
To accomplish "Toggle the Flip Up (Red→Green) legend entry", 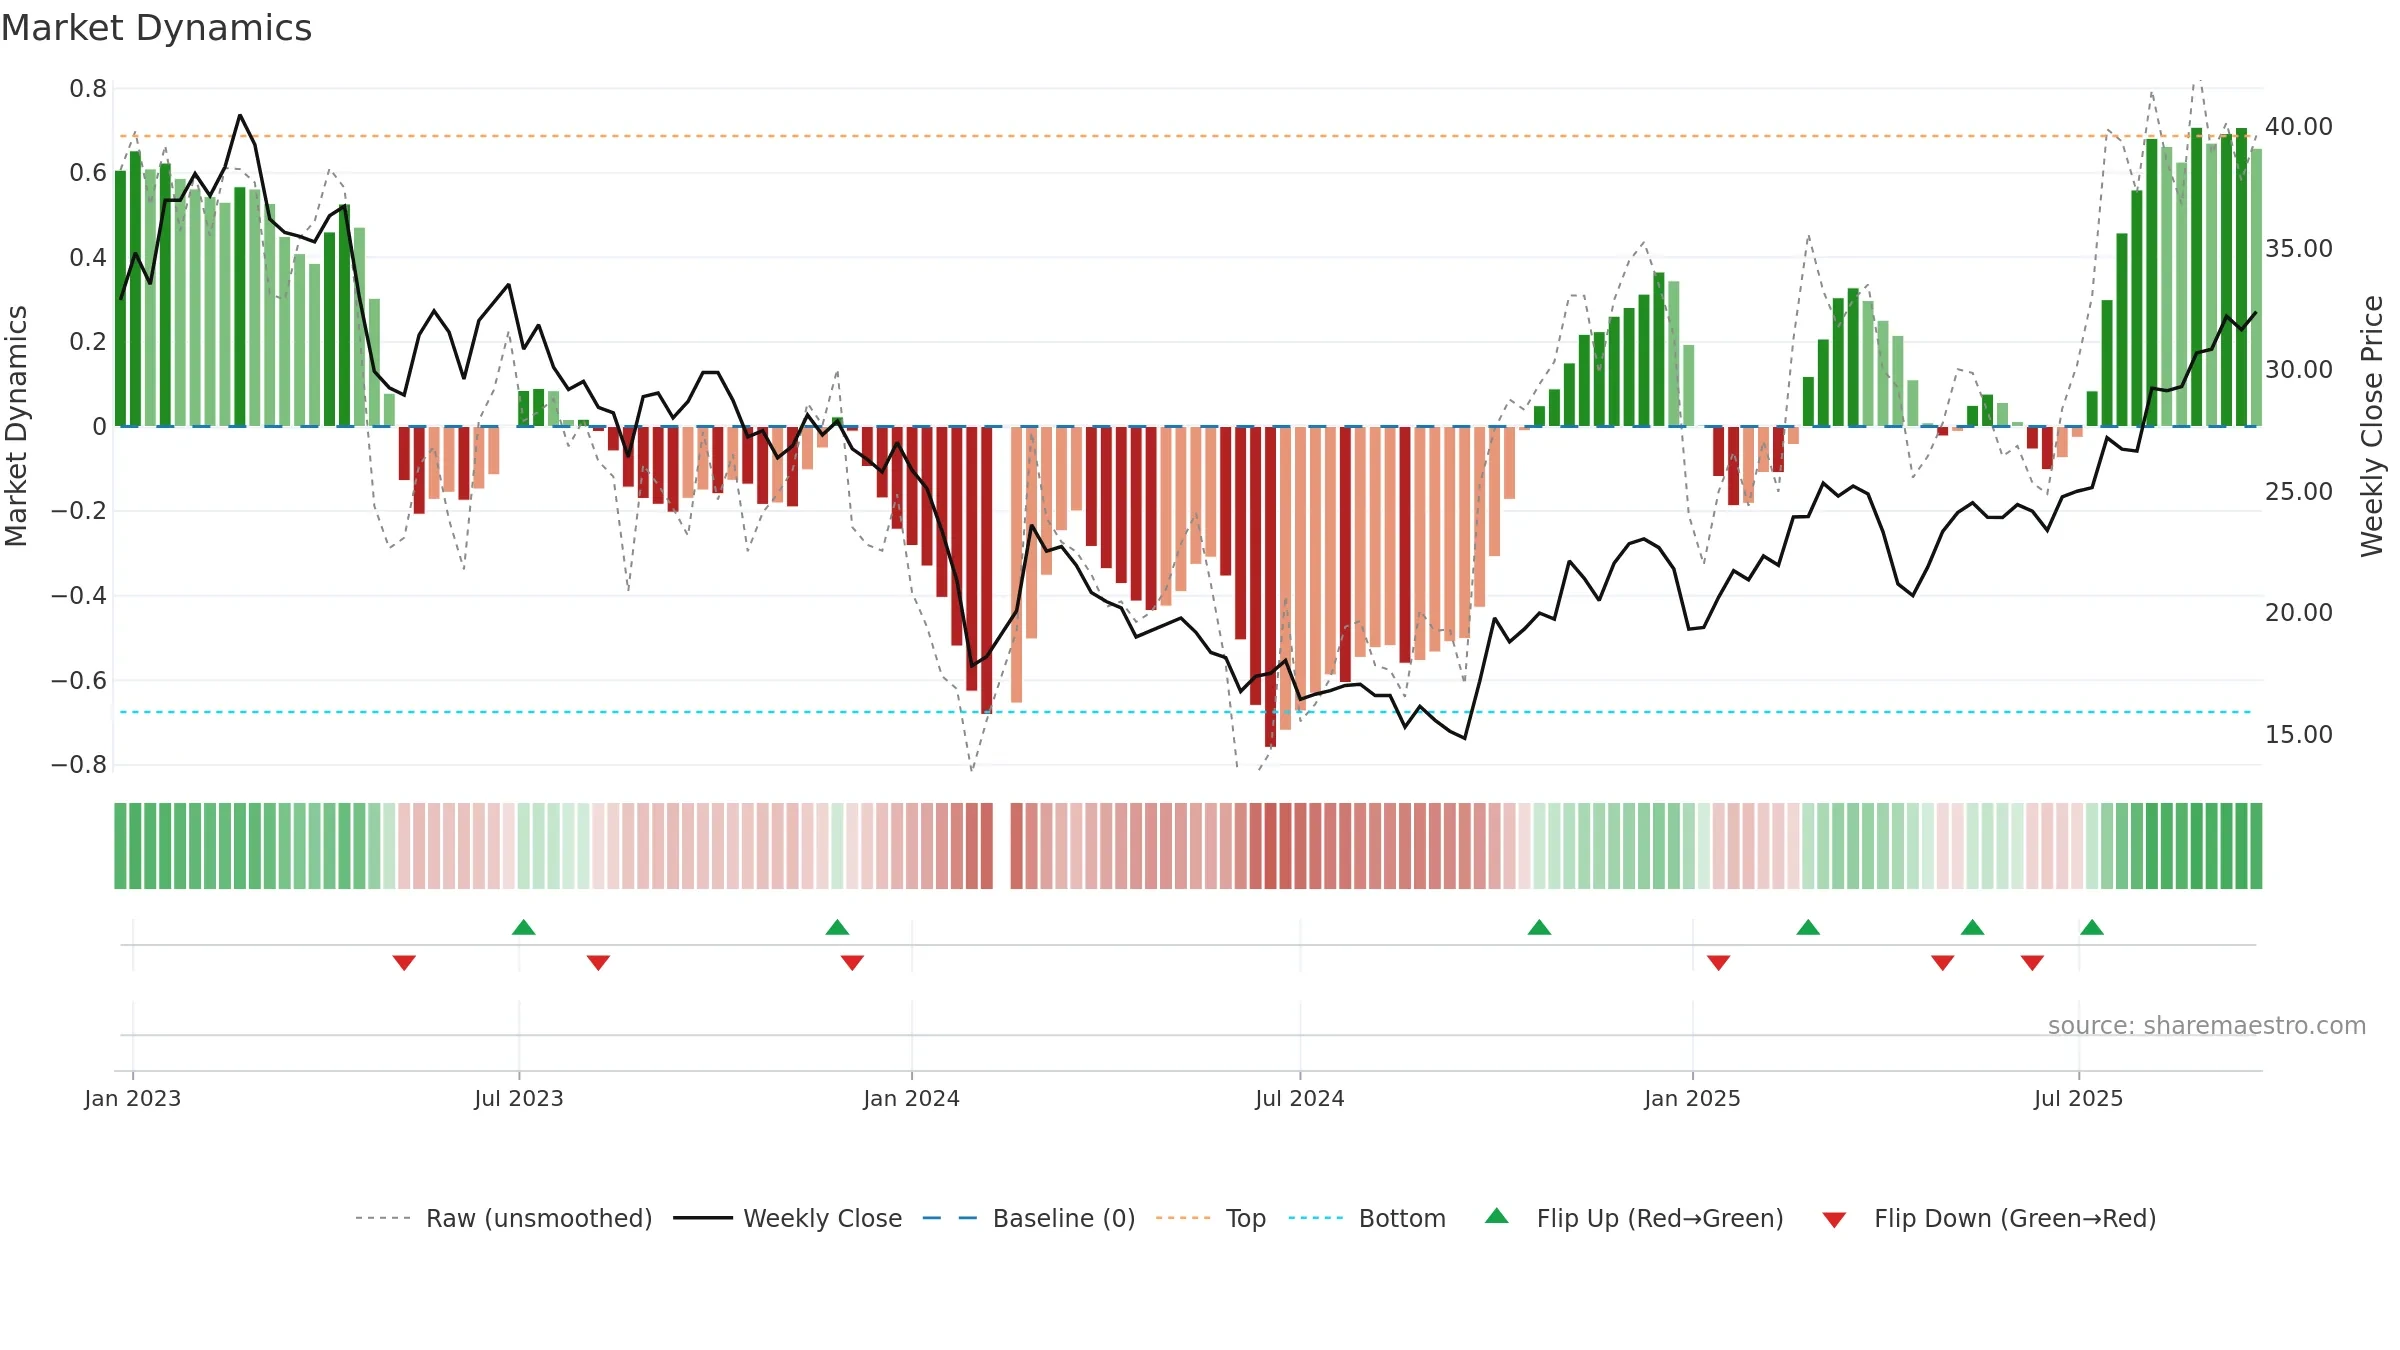I will pos(1635,1218).
